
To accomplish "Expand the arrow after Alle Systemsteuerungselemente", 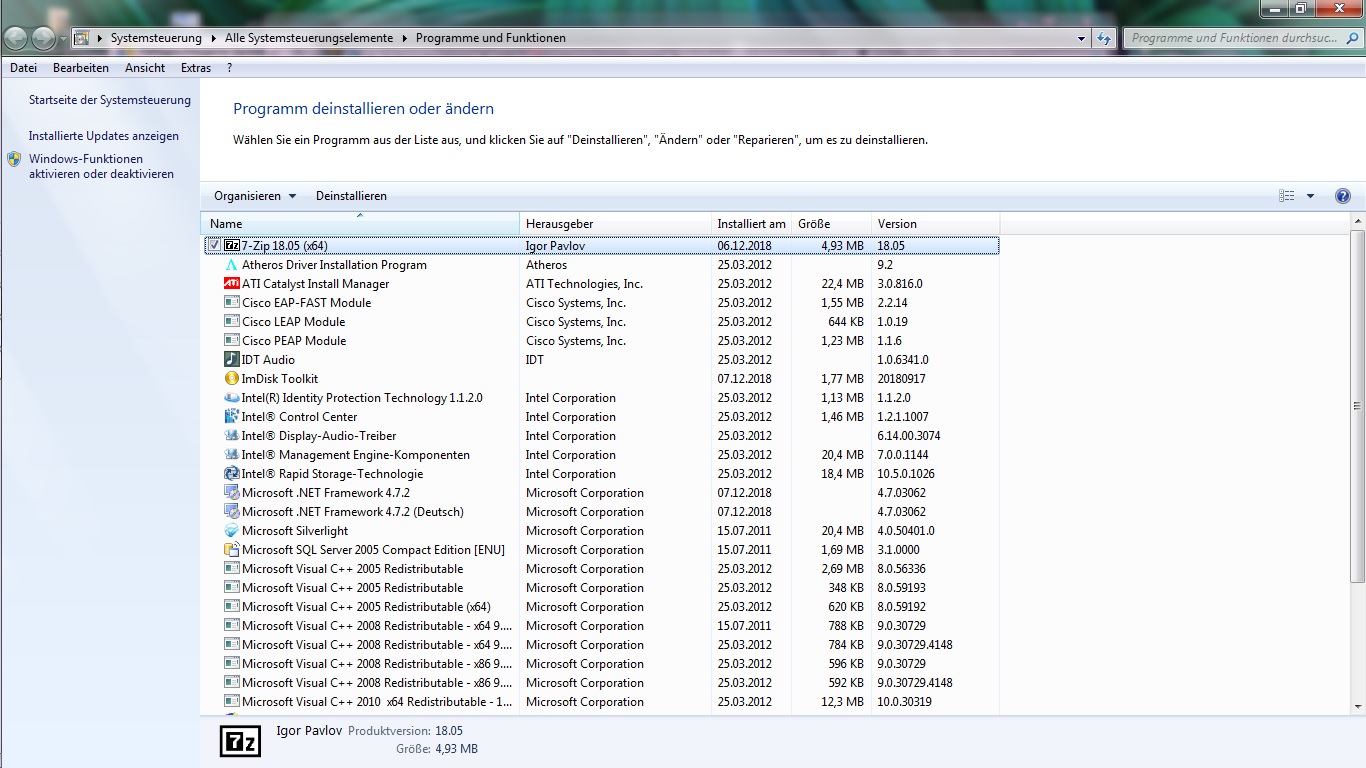I will coord(405,38).
